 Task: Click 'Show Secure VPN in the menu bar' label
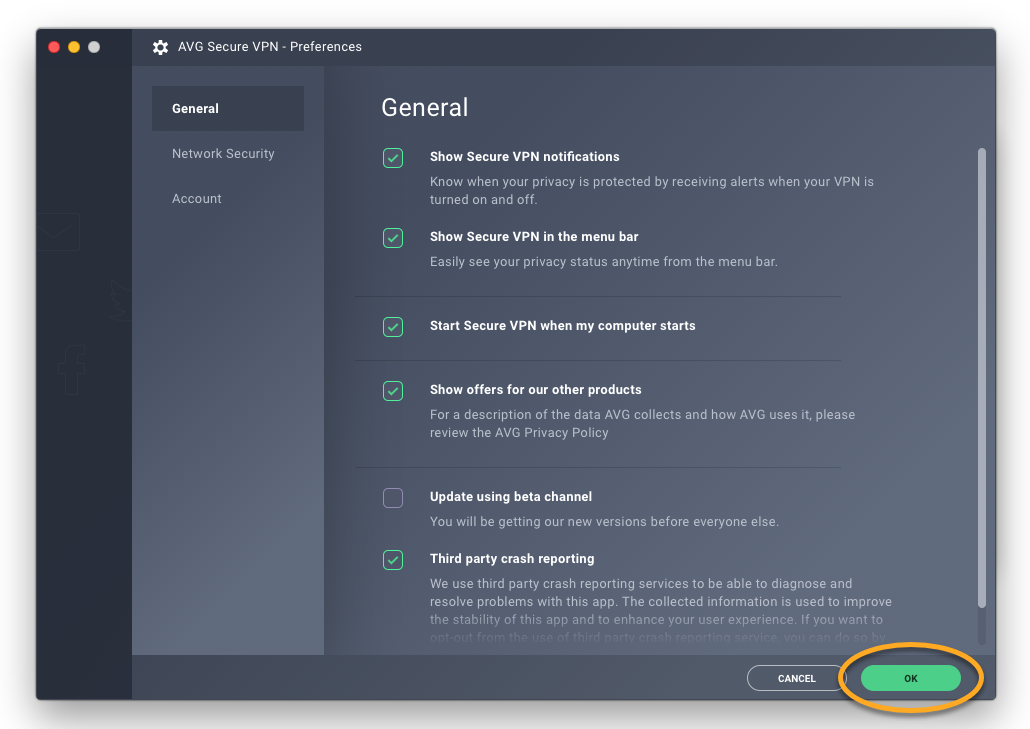click(x=534, y=236)
